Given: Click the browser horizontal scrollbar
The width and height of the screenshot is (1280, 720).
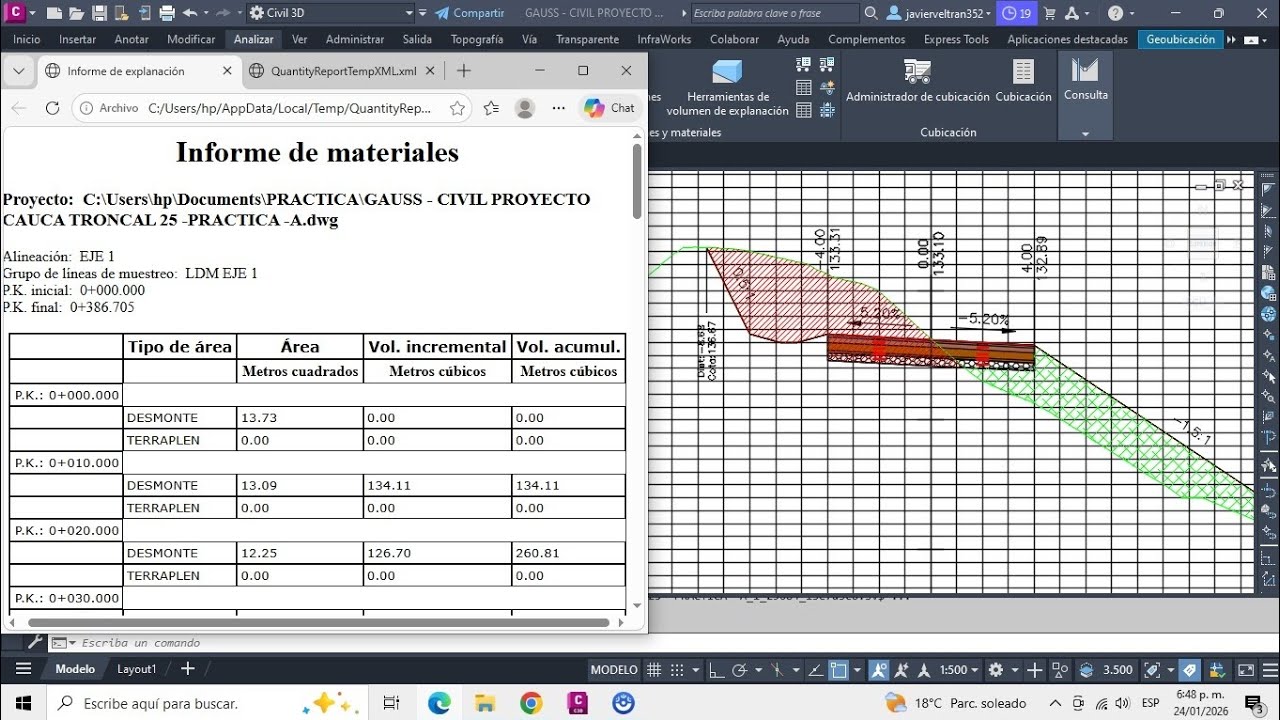Looking at the screenshot, I should pyautogui.click(x=318, y=622).
